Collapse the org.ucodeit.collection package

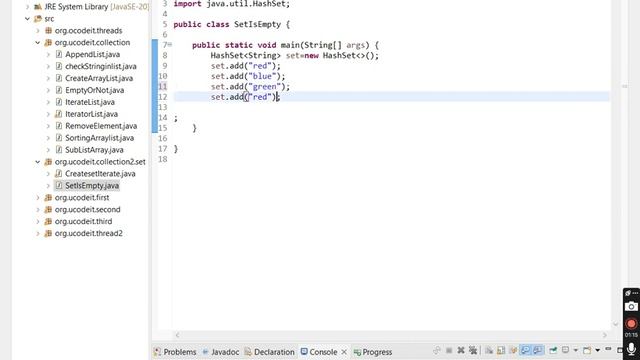(x=38, y=42)
